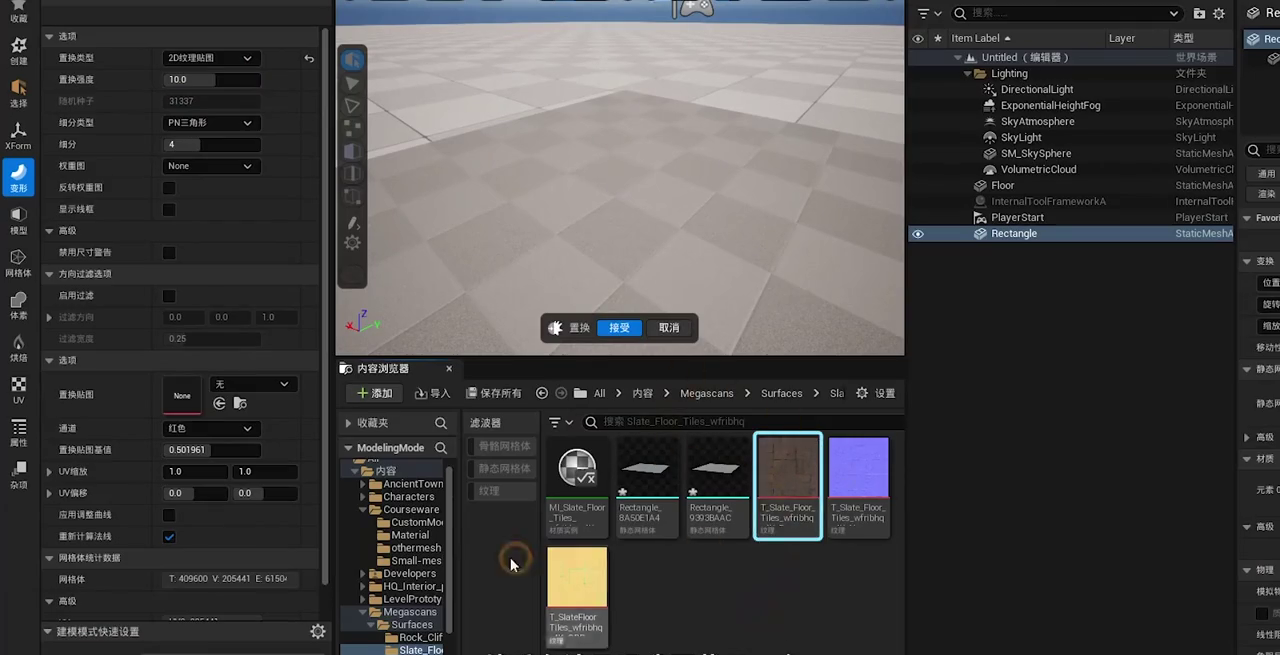The image size is (1280, 655).
Task: Open the 置换贴图 asset dropdown showing 无
Action: 253,384
